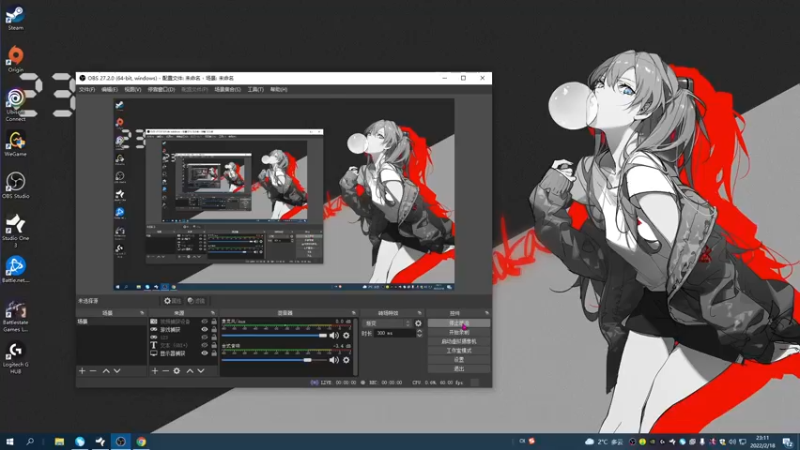Open WeGame desktop icon
The image size is (800, 450).
tap(15, 144)
